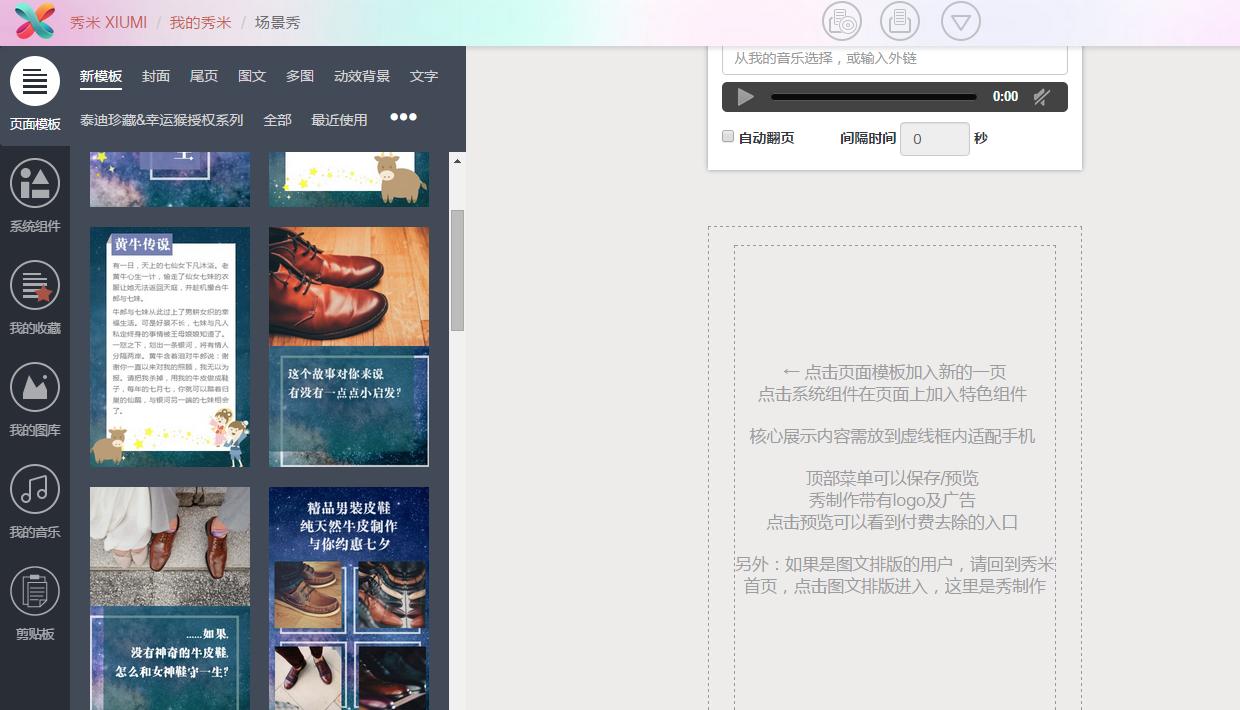
Task: Click the XIUMI logo in the top bar
Action: pyautogui.click(x=35, y=21)
